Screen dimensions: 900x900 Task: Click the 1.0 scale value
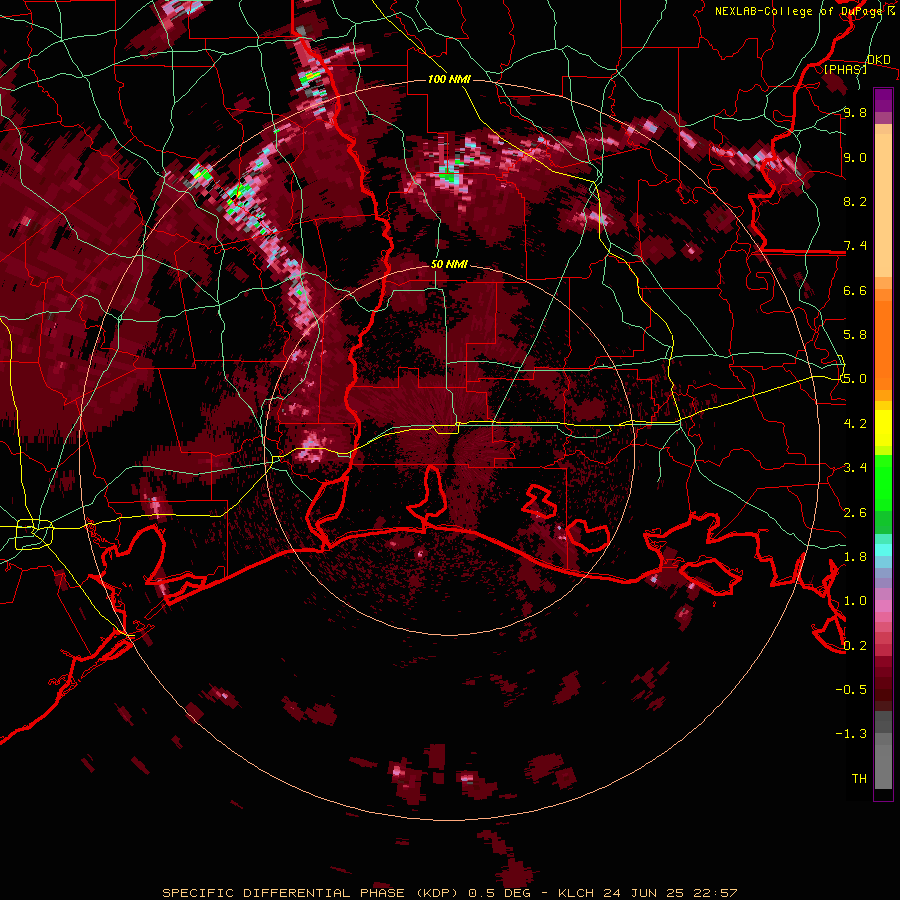point(855,601)
